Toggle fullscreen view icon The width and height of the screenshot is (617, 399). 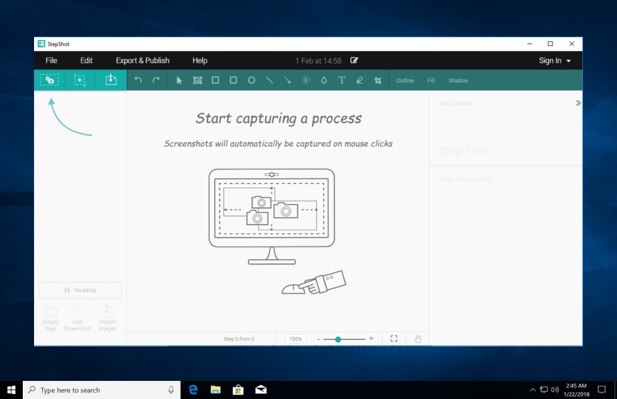(x=394, y=338)
